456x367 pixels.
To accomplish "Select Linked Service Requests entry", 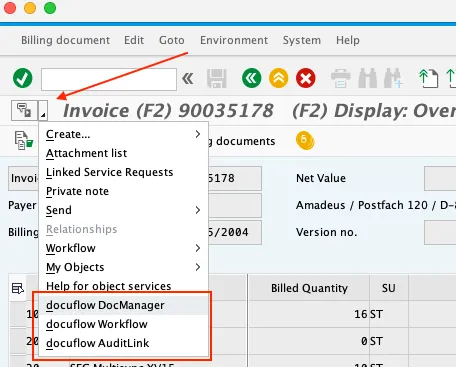I will click(x=123, y=172).
